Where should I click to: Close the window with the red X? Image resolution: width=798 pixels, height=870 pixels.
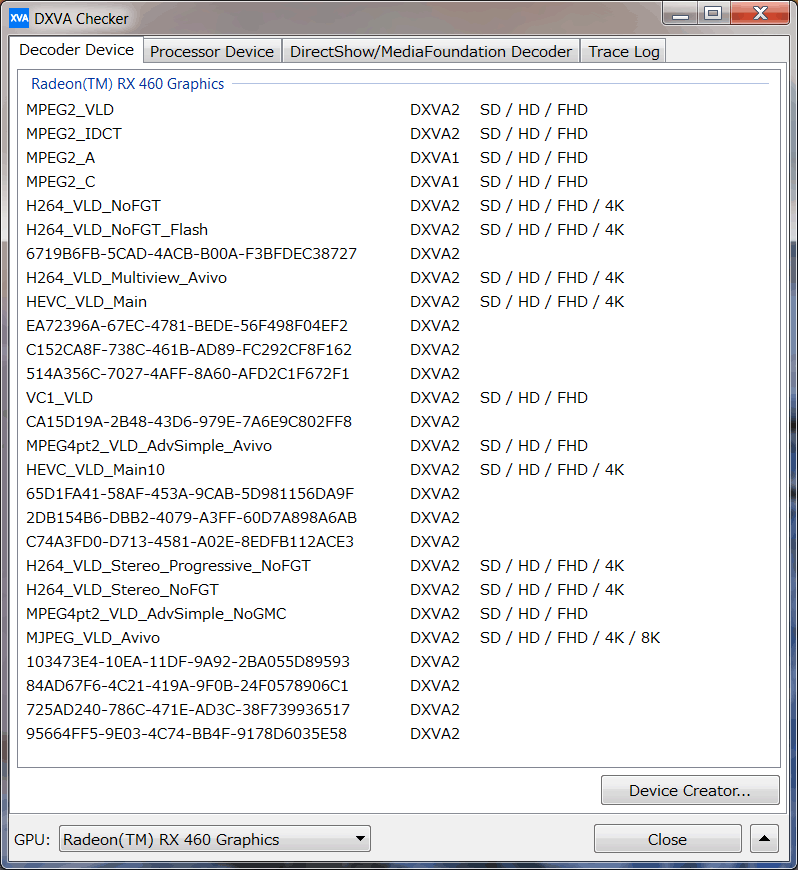pos(760,14)
